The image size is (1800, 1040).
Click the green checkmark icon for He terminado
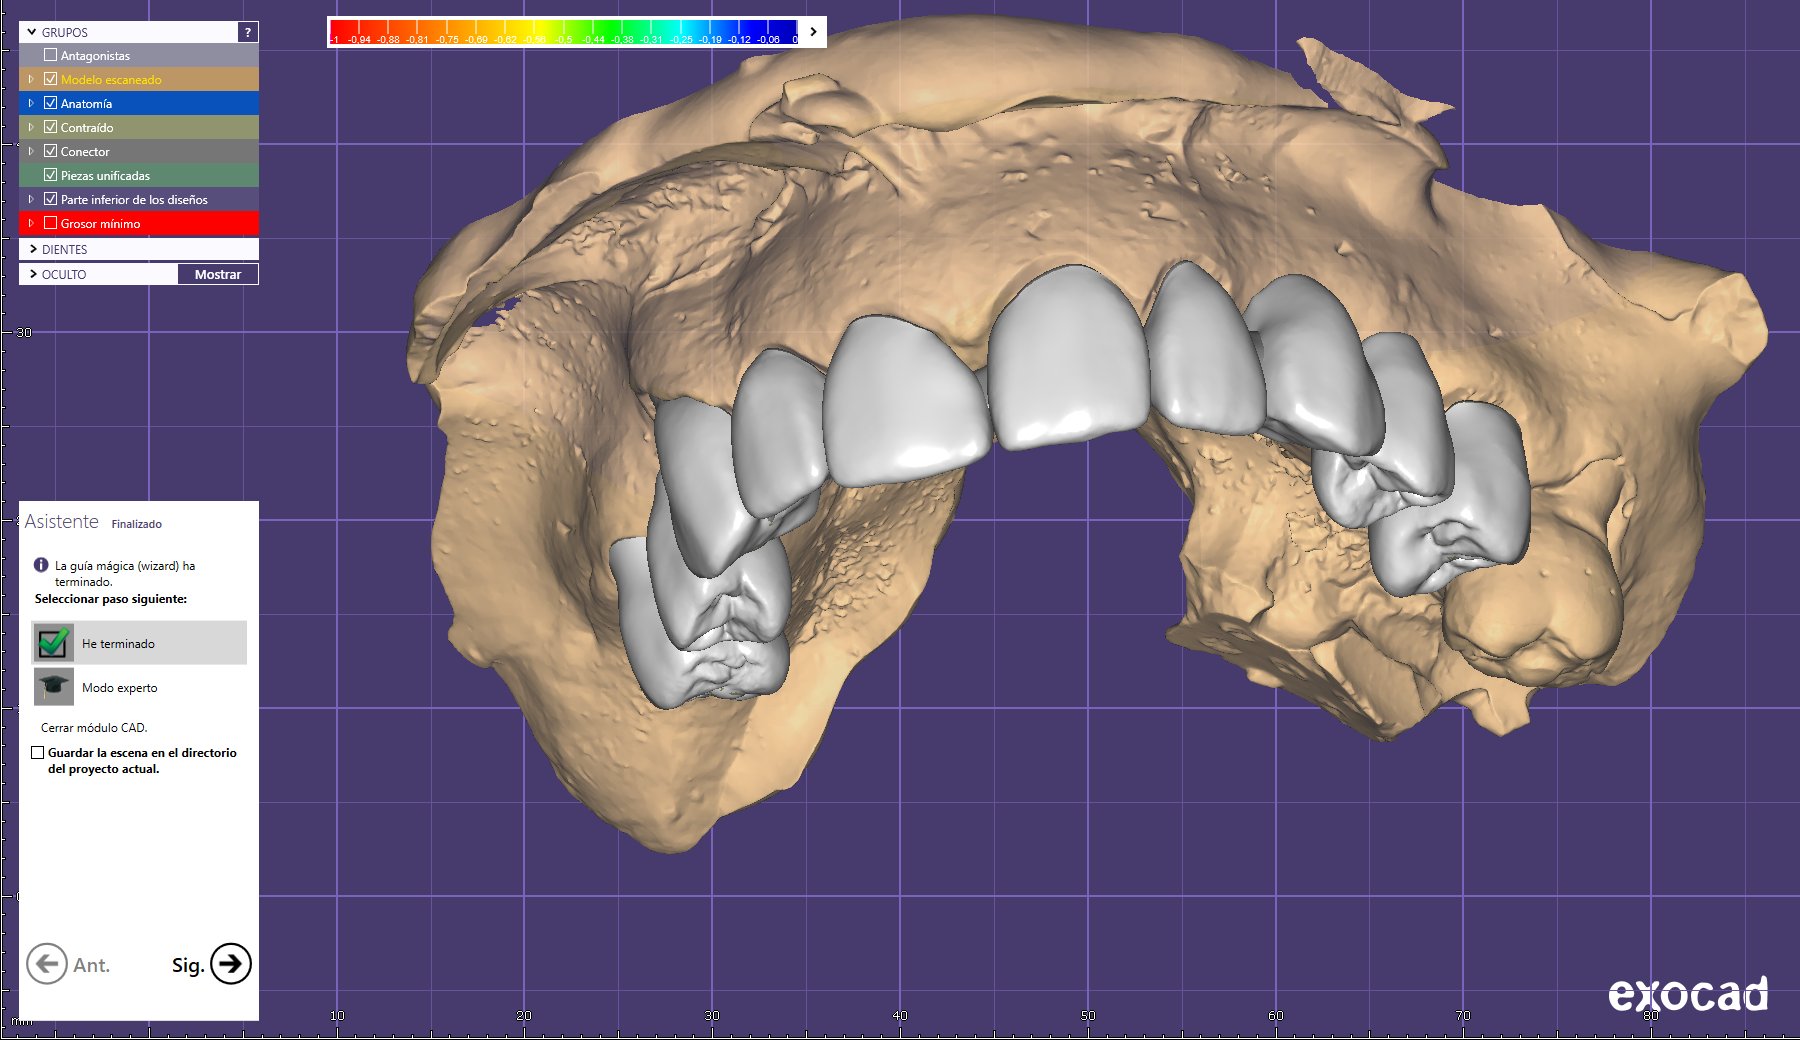click(52, 643)
